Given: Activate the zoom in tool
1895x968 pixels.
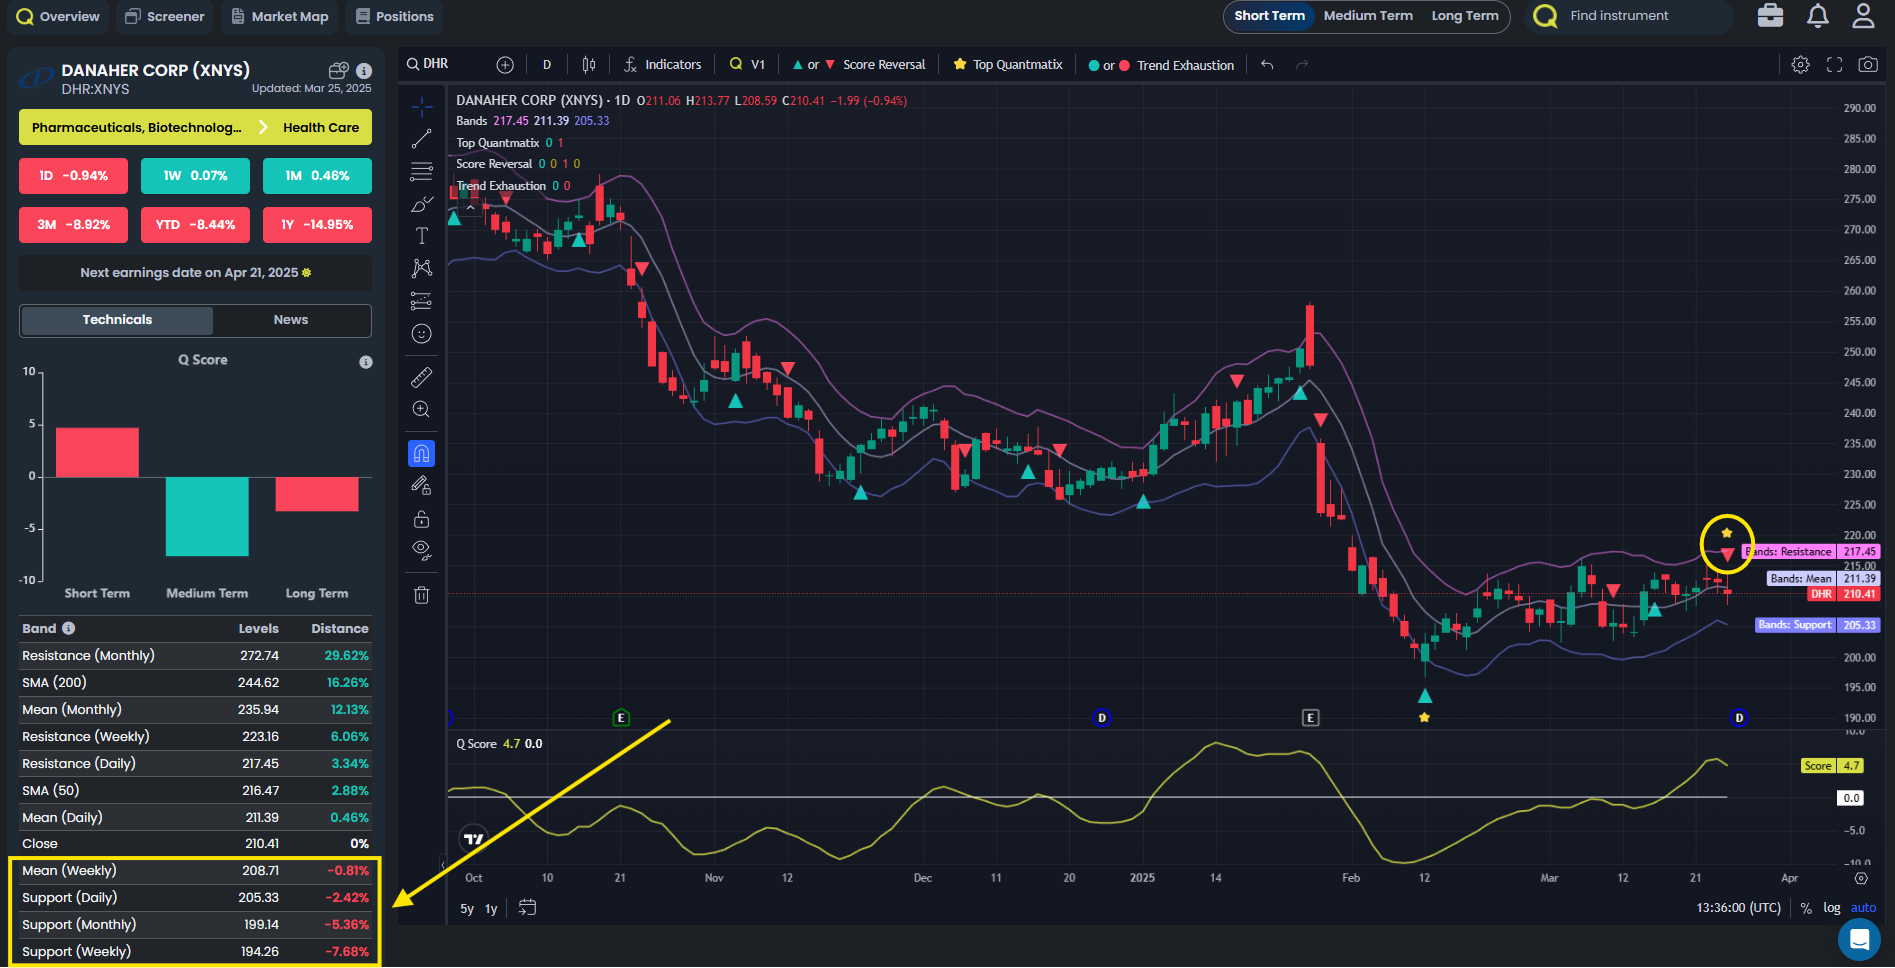Looking at the screenshot, I should [422, 409].
